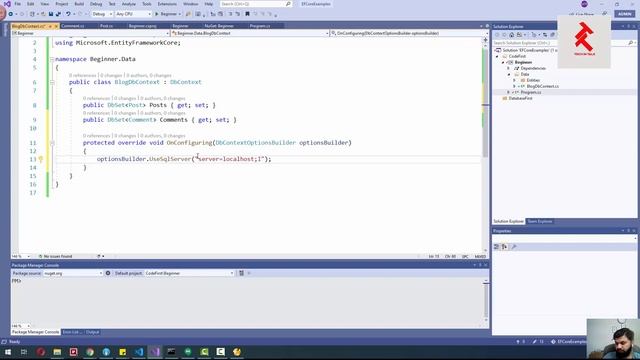Click the DbContextOptionsBuilder type in code

click(x=256, y=142)
